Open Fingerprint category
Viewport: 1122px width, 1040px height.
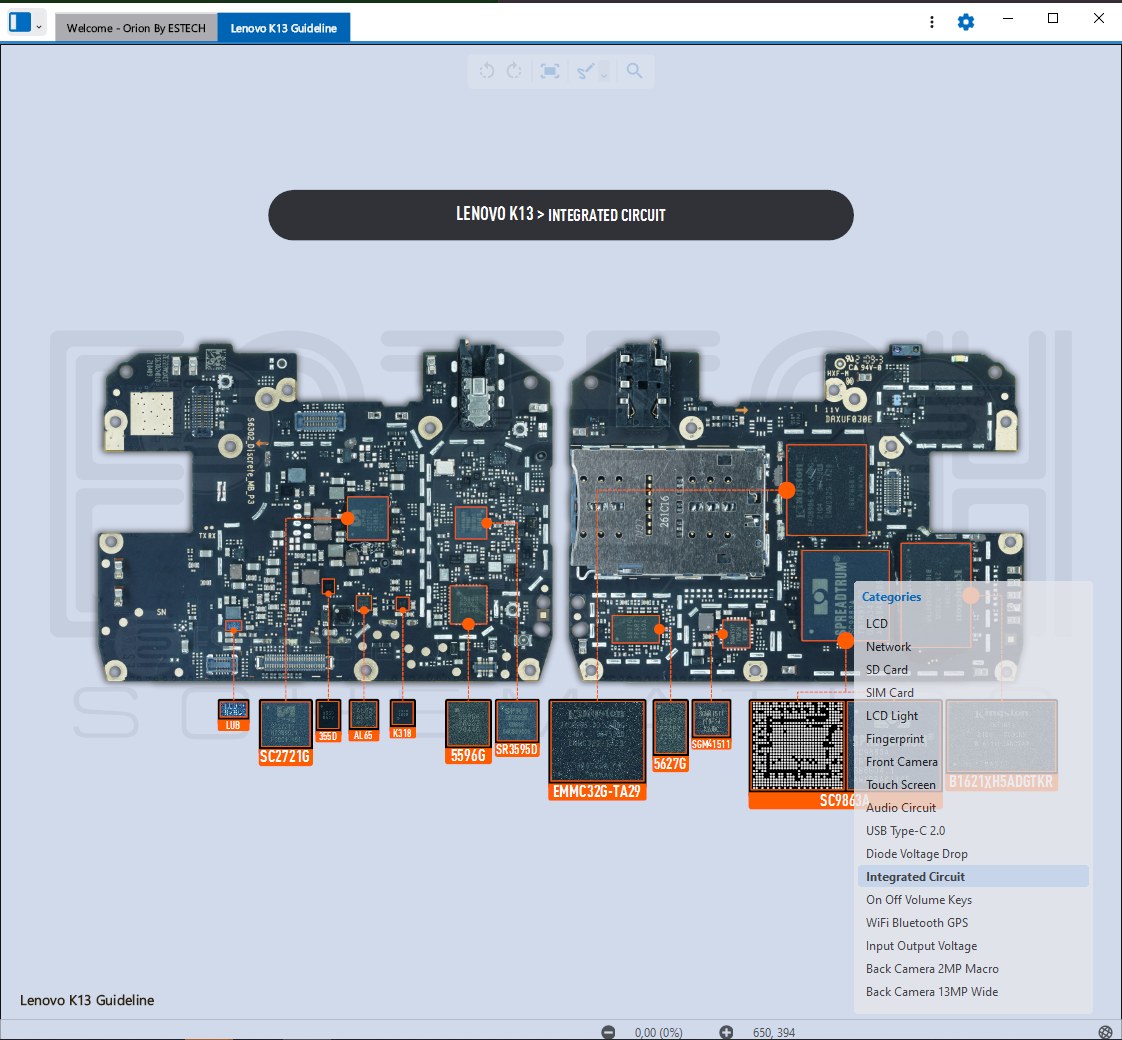coord(973,739)
